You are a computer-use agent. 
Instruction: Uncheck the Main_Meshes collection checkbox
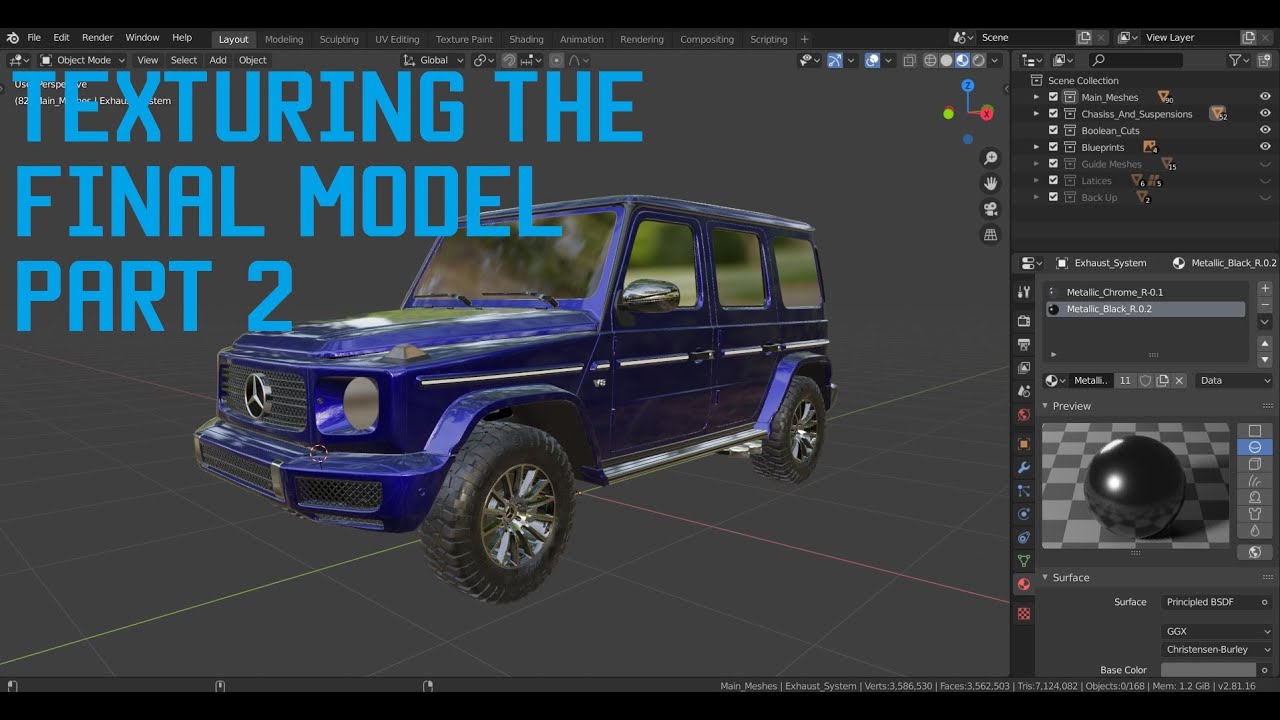pyautogui.click(x=1053, y=97)
